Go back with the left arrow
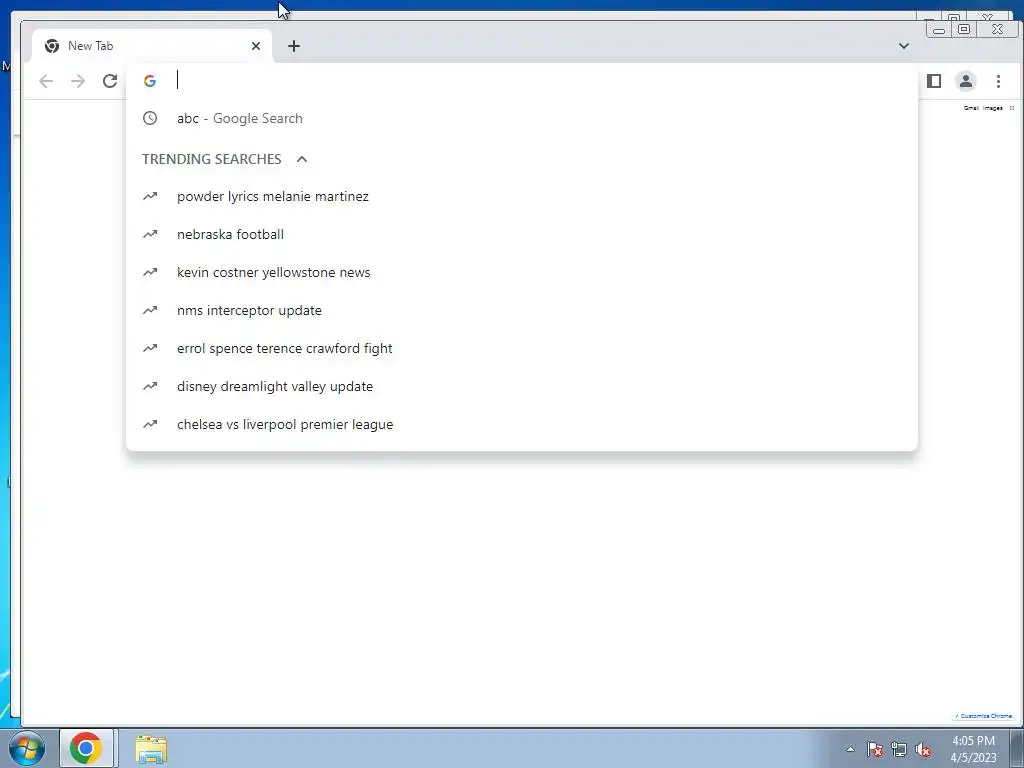Viewport: 1024px width, 768px height. tap(46, 81)
